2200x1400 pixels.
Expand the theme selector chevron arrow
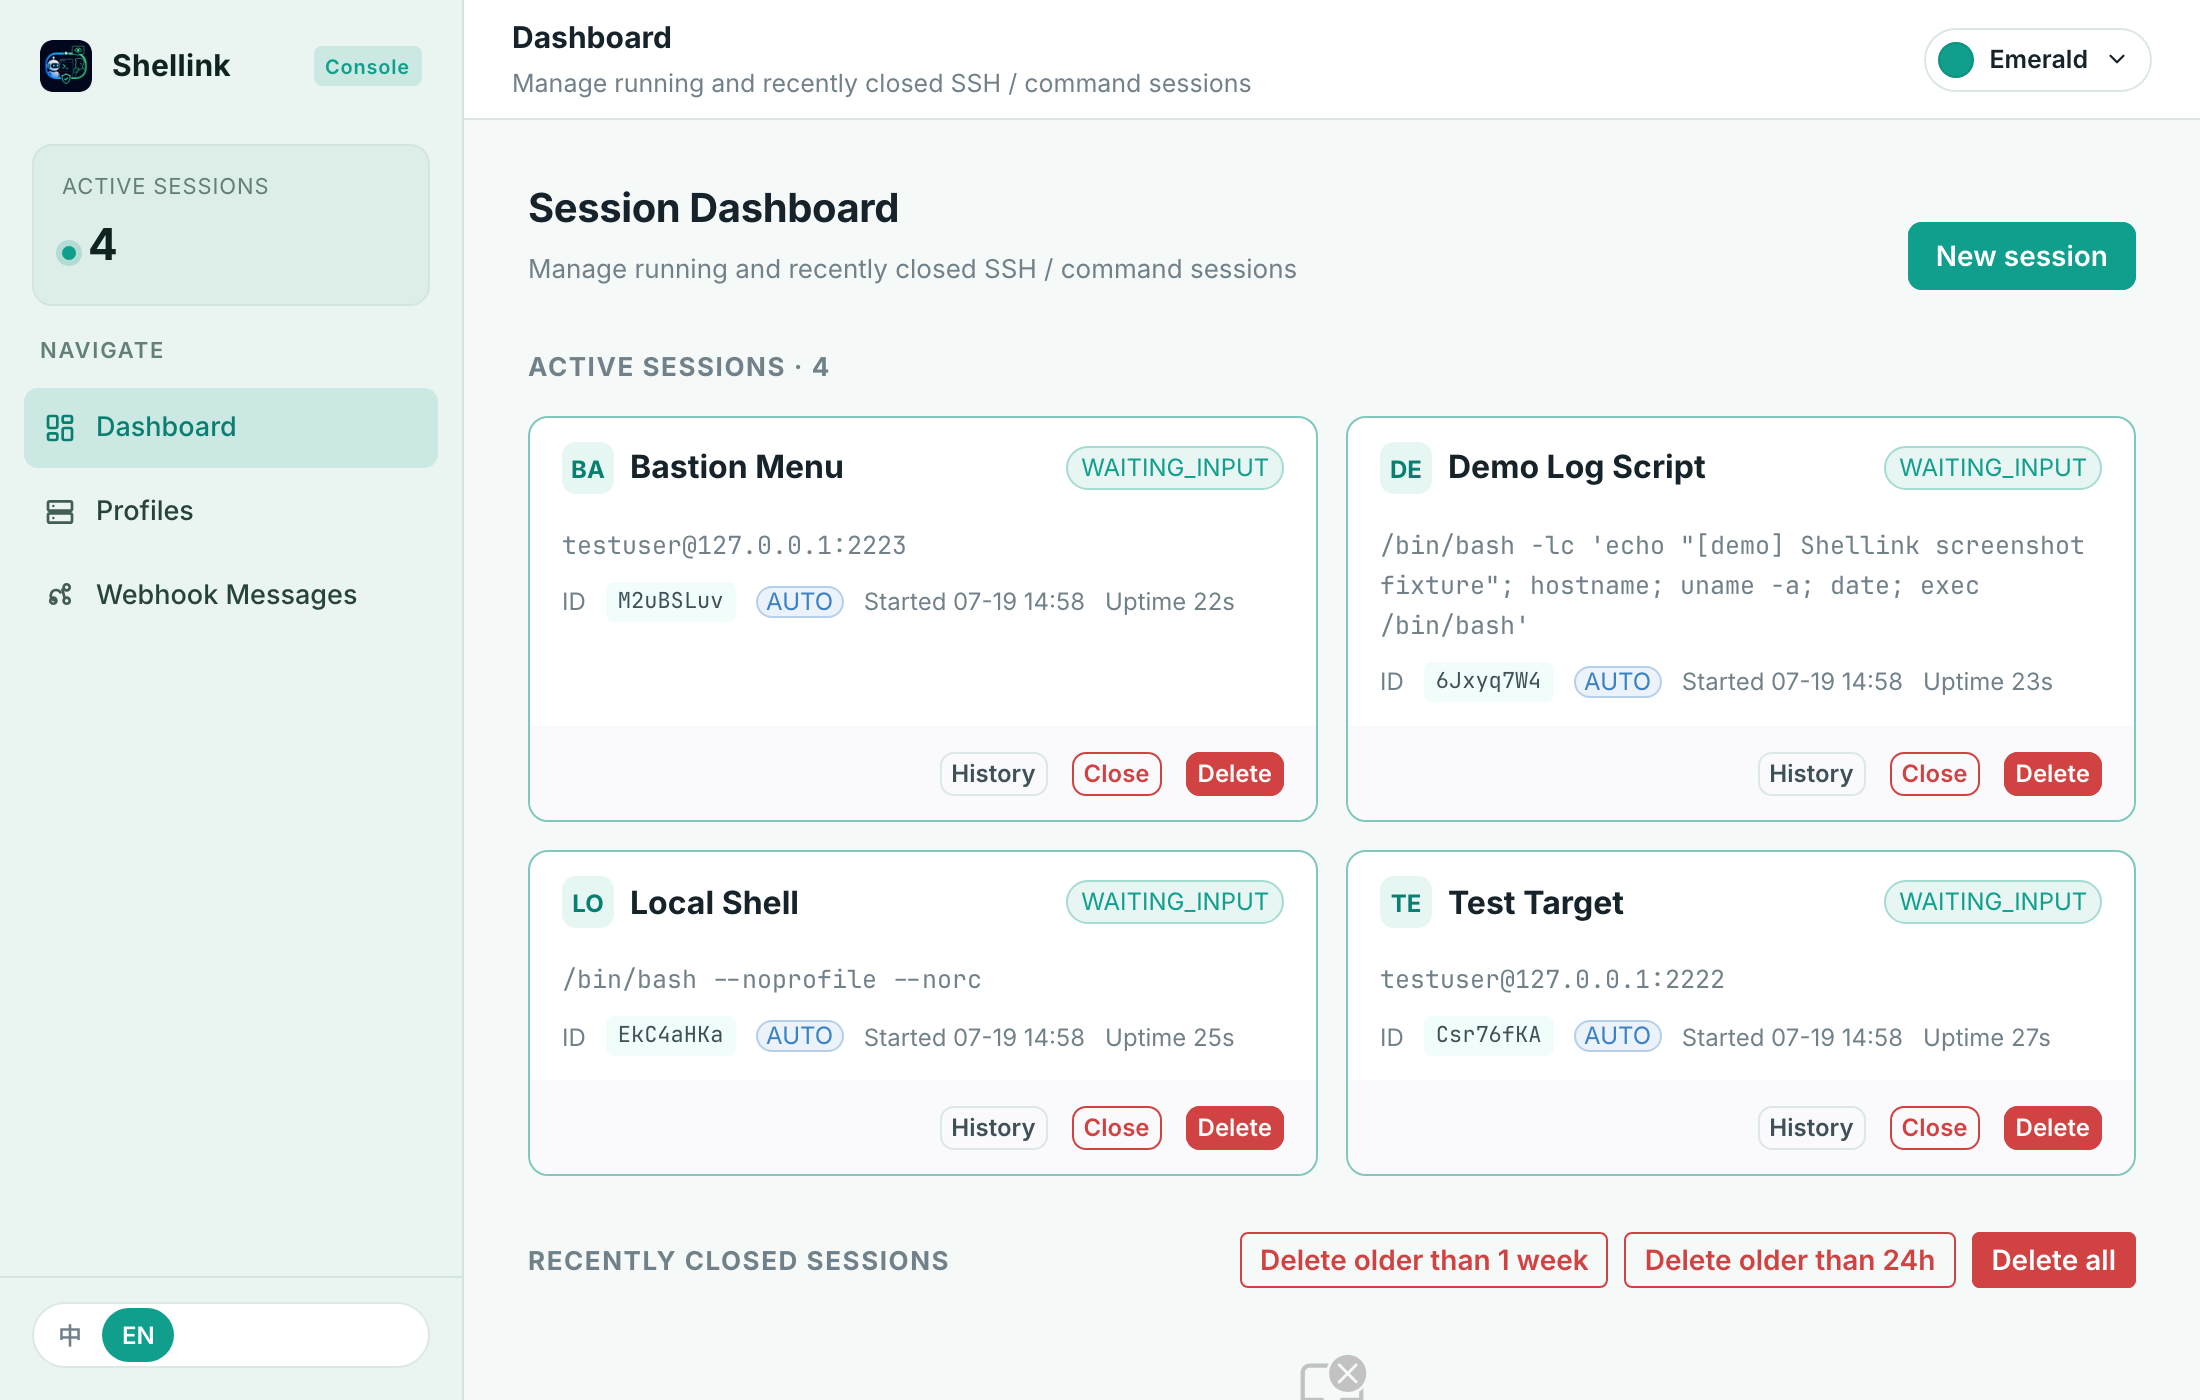click(2117, 60)
